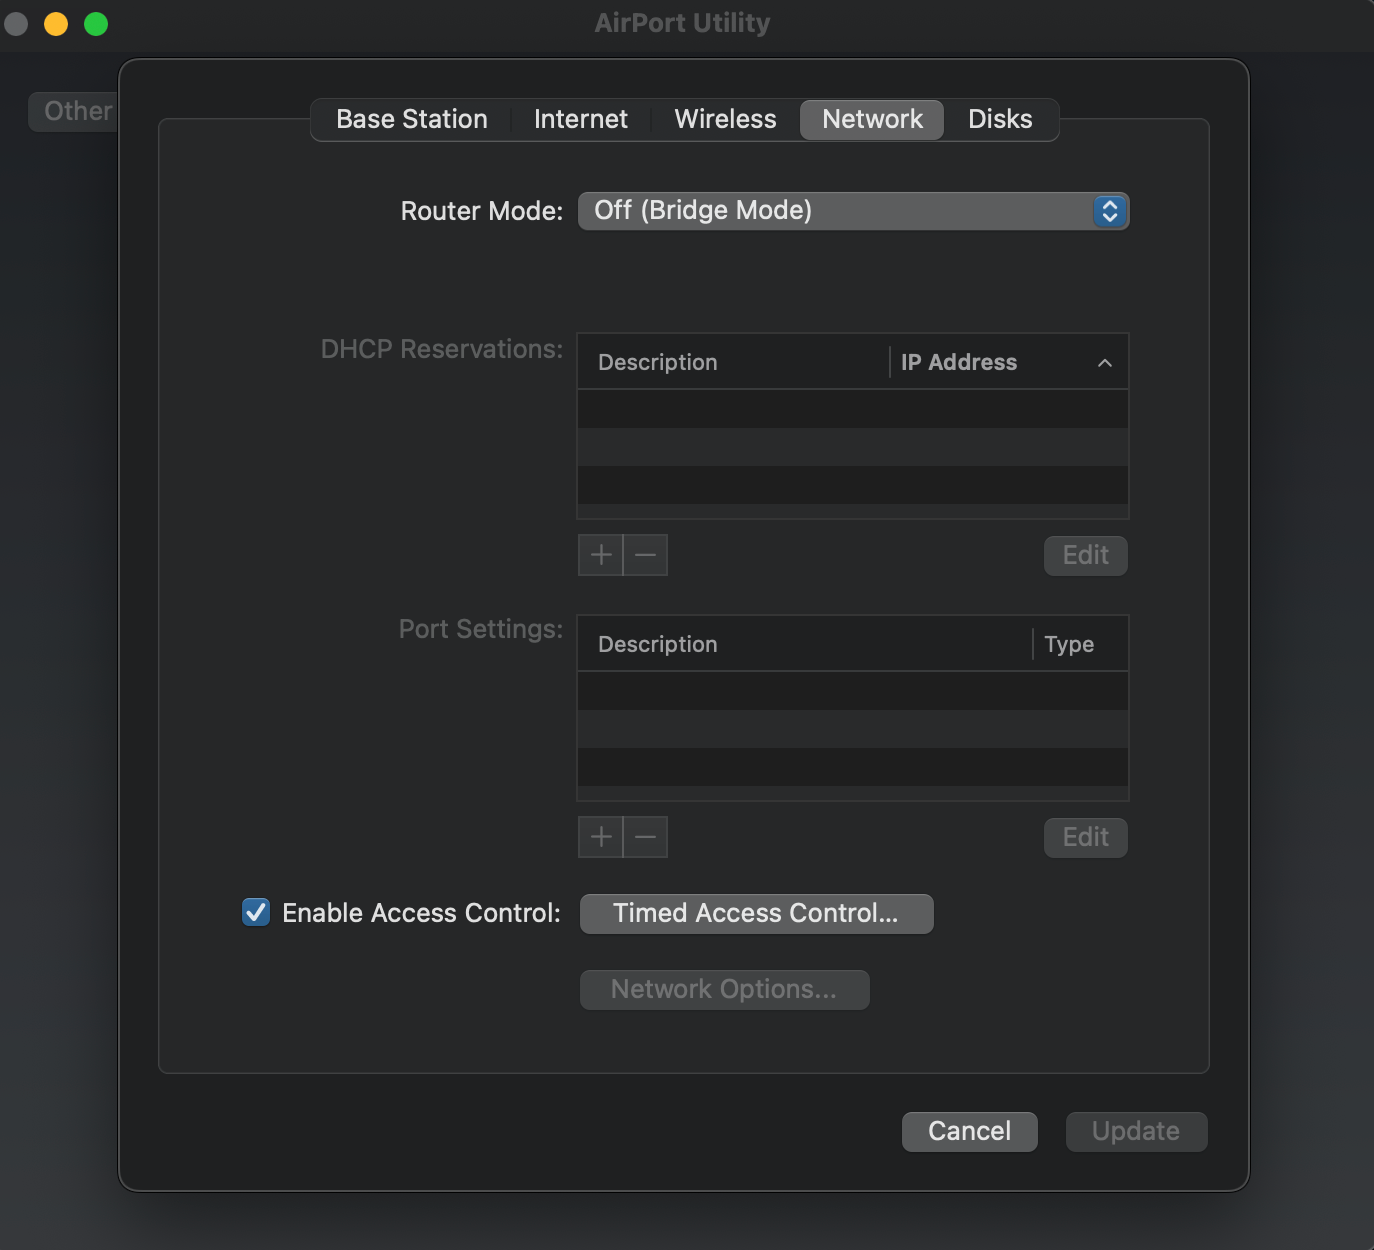The height and width of the screenshot is (1250, 1374).
Task: Add a port setting with plus button
Action: coord(601,837)
